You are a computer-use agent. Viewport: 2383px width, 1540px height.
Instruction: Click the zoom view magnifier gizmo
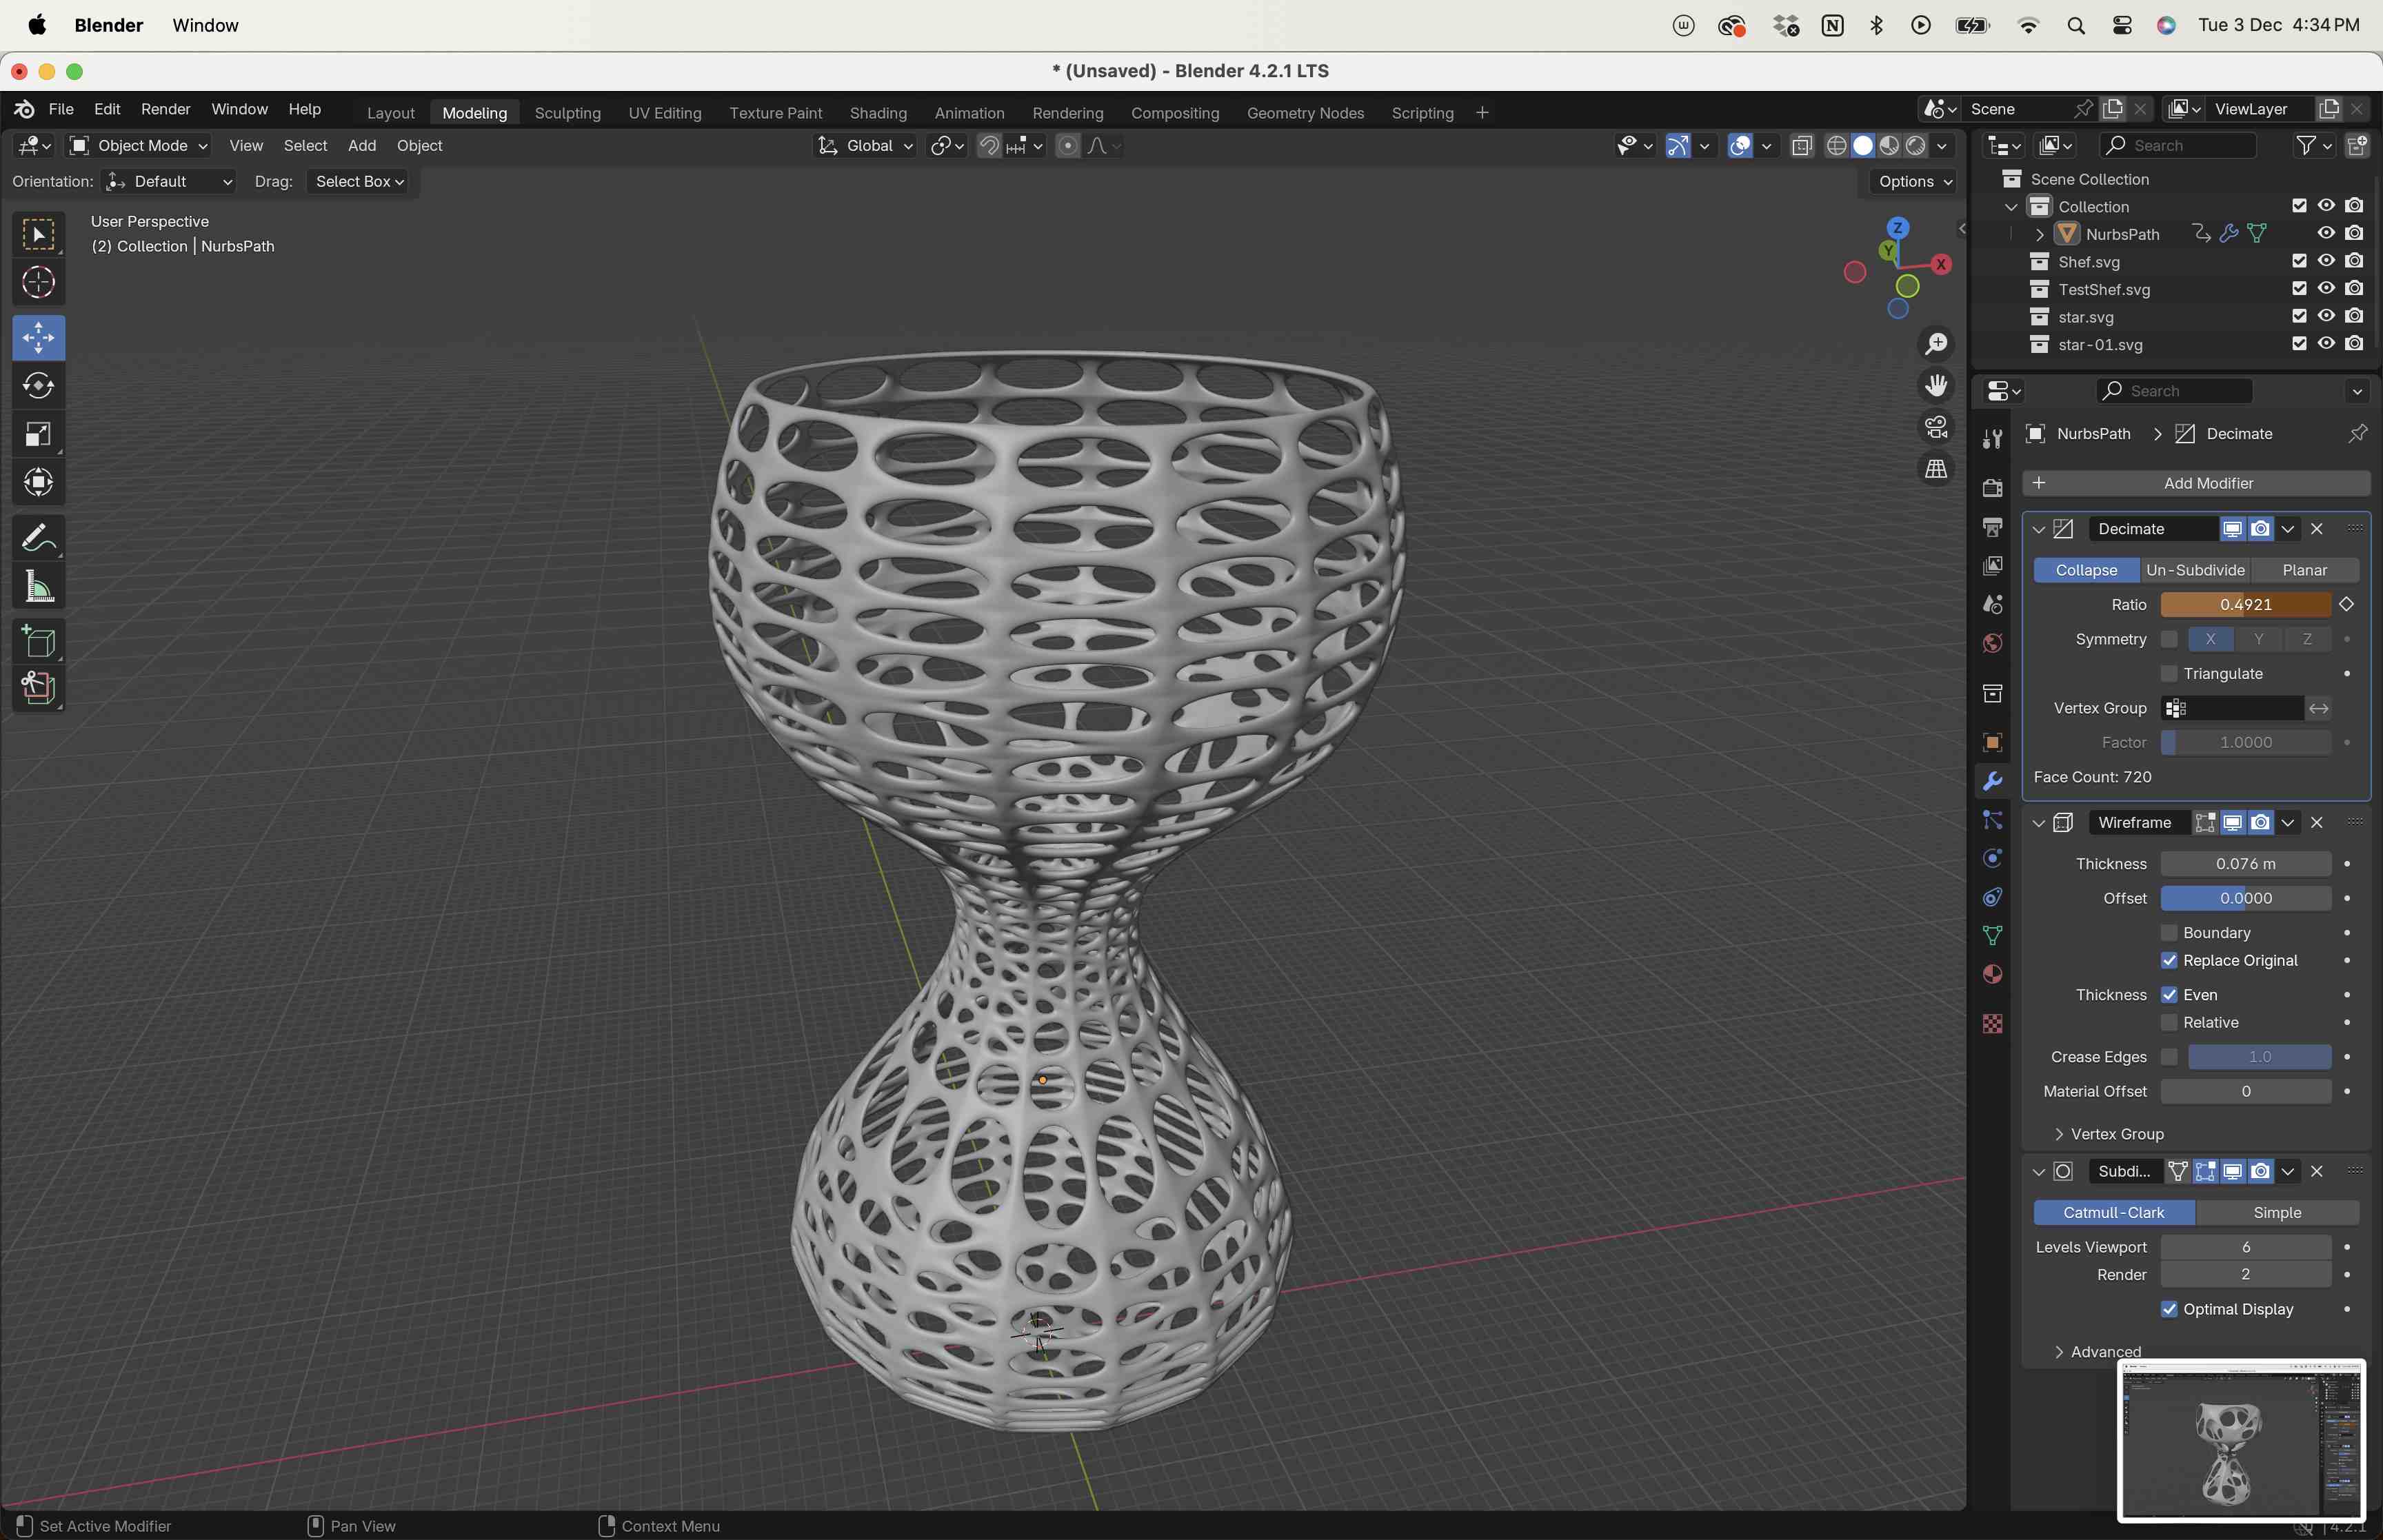pos(1936,345)
